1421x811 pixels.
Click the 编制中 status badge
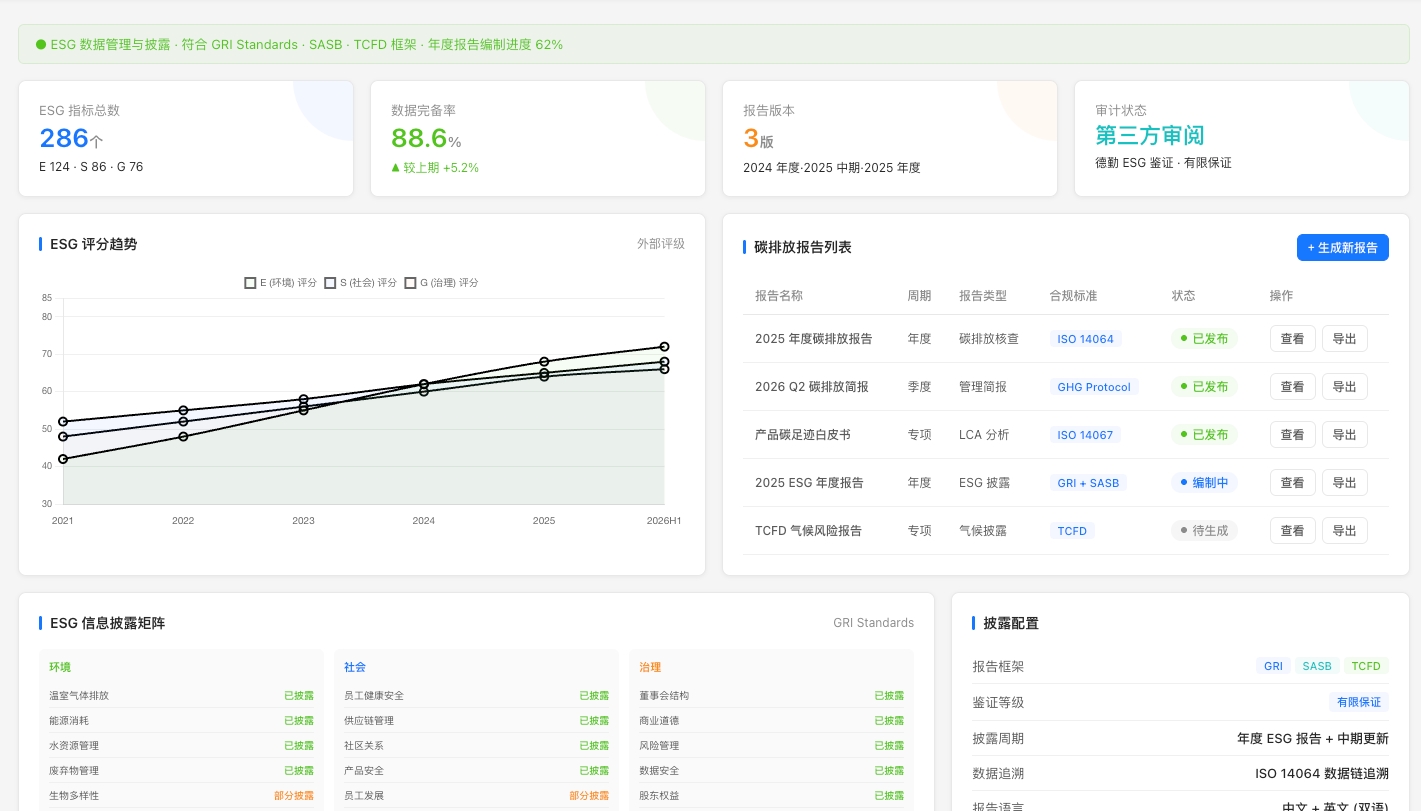1204,483
